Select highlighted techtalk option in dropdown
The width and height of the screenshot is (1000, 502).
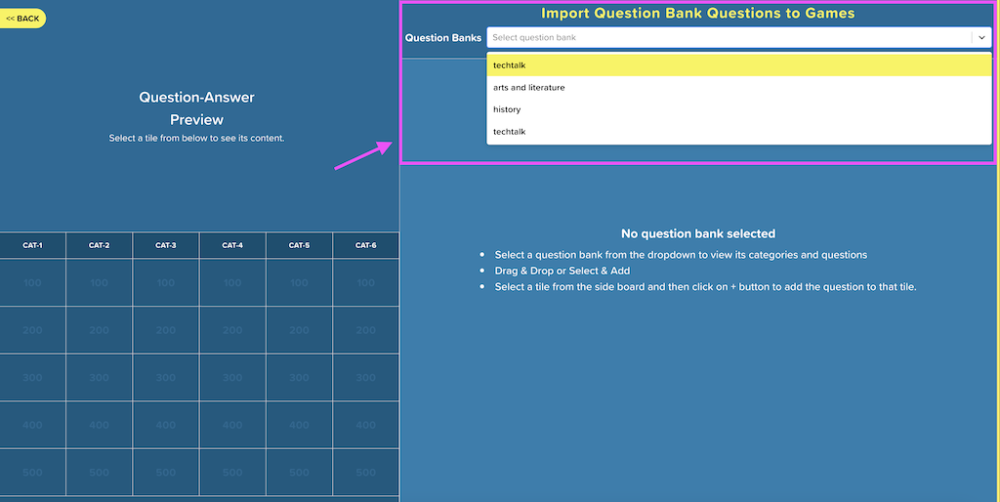(x=739, y=65)
